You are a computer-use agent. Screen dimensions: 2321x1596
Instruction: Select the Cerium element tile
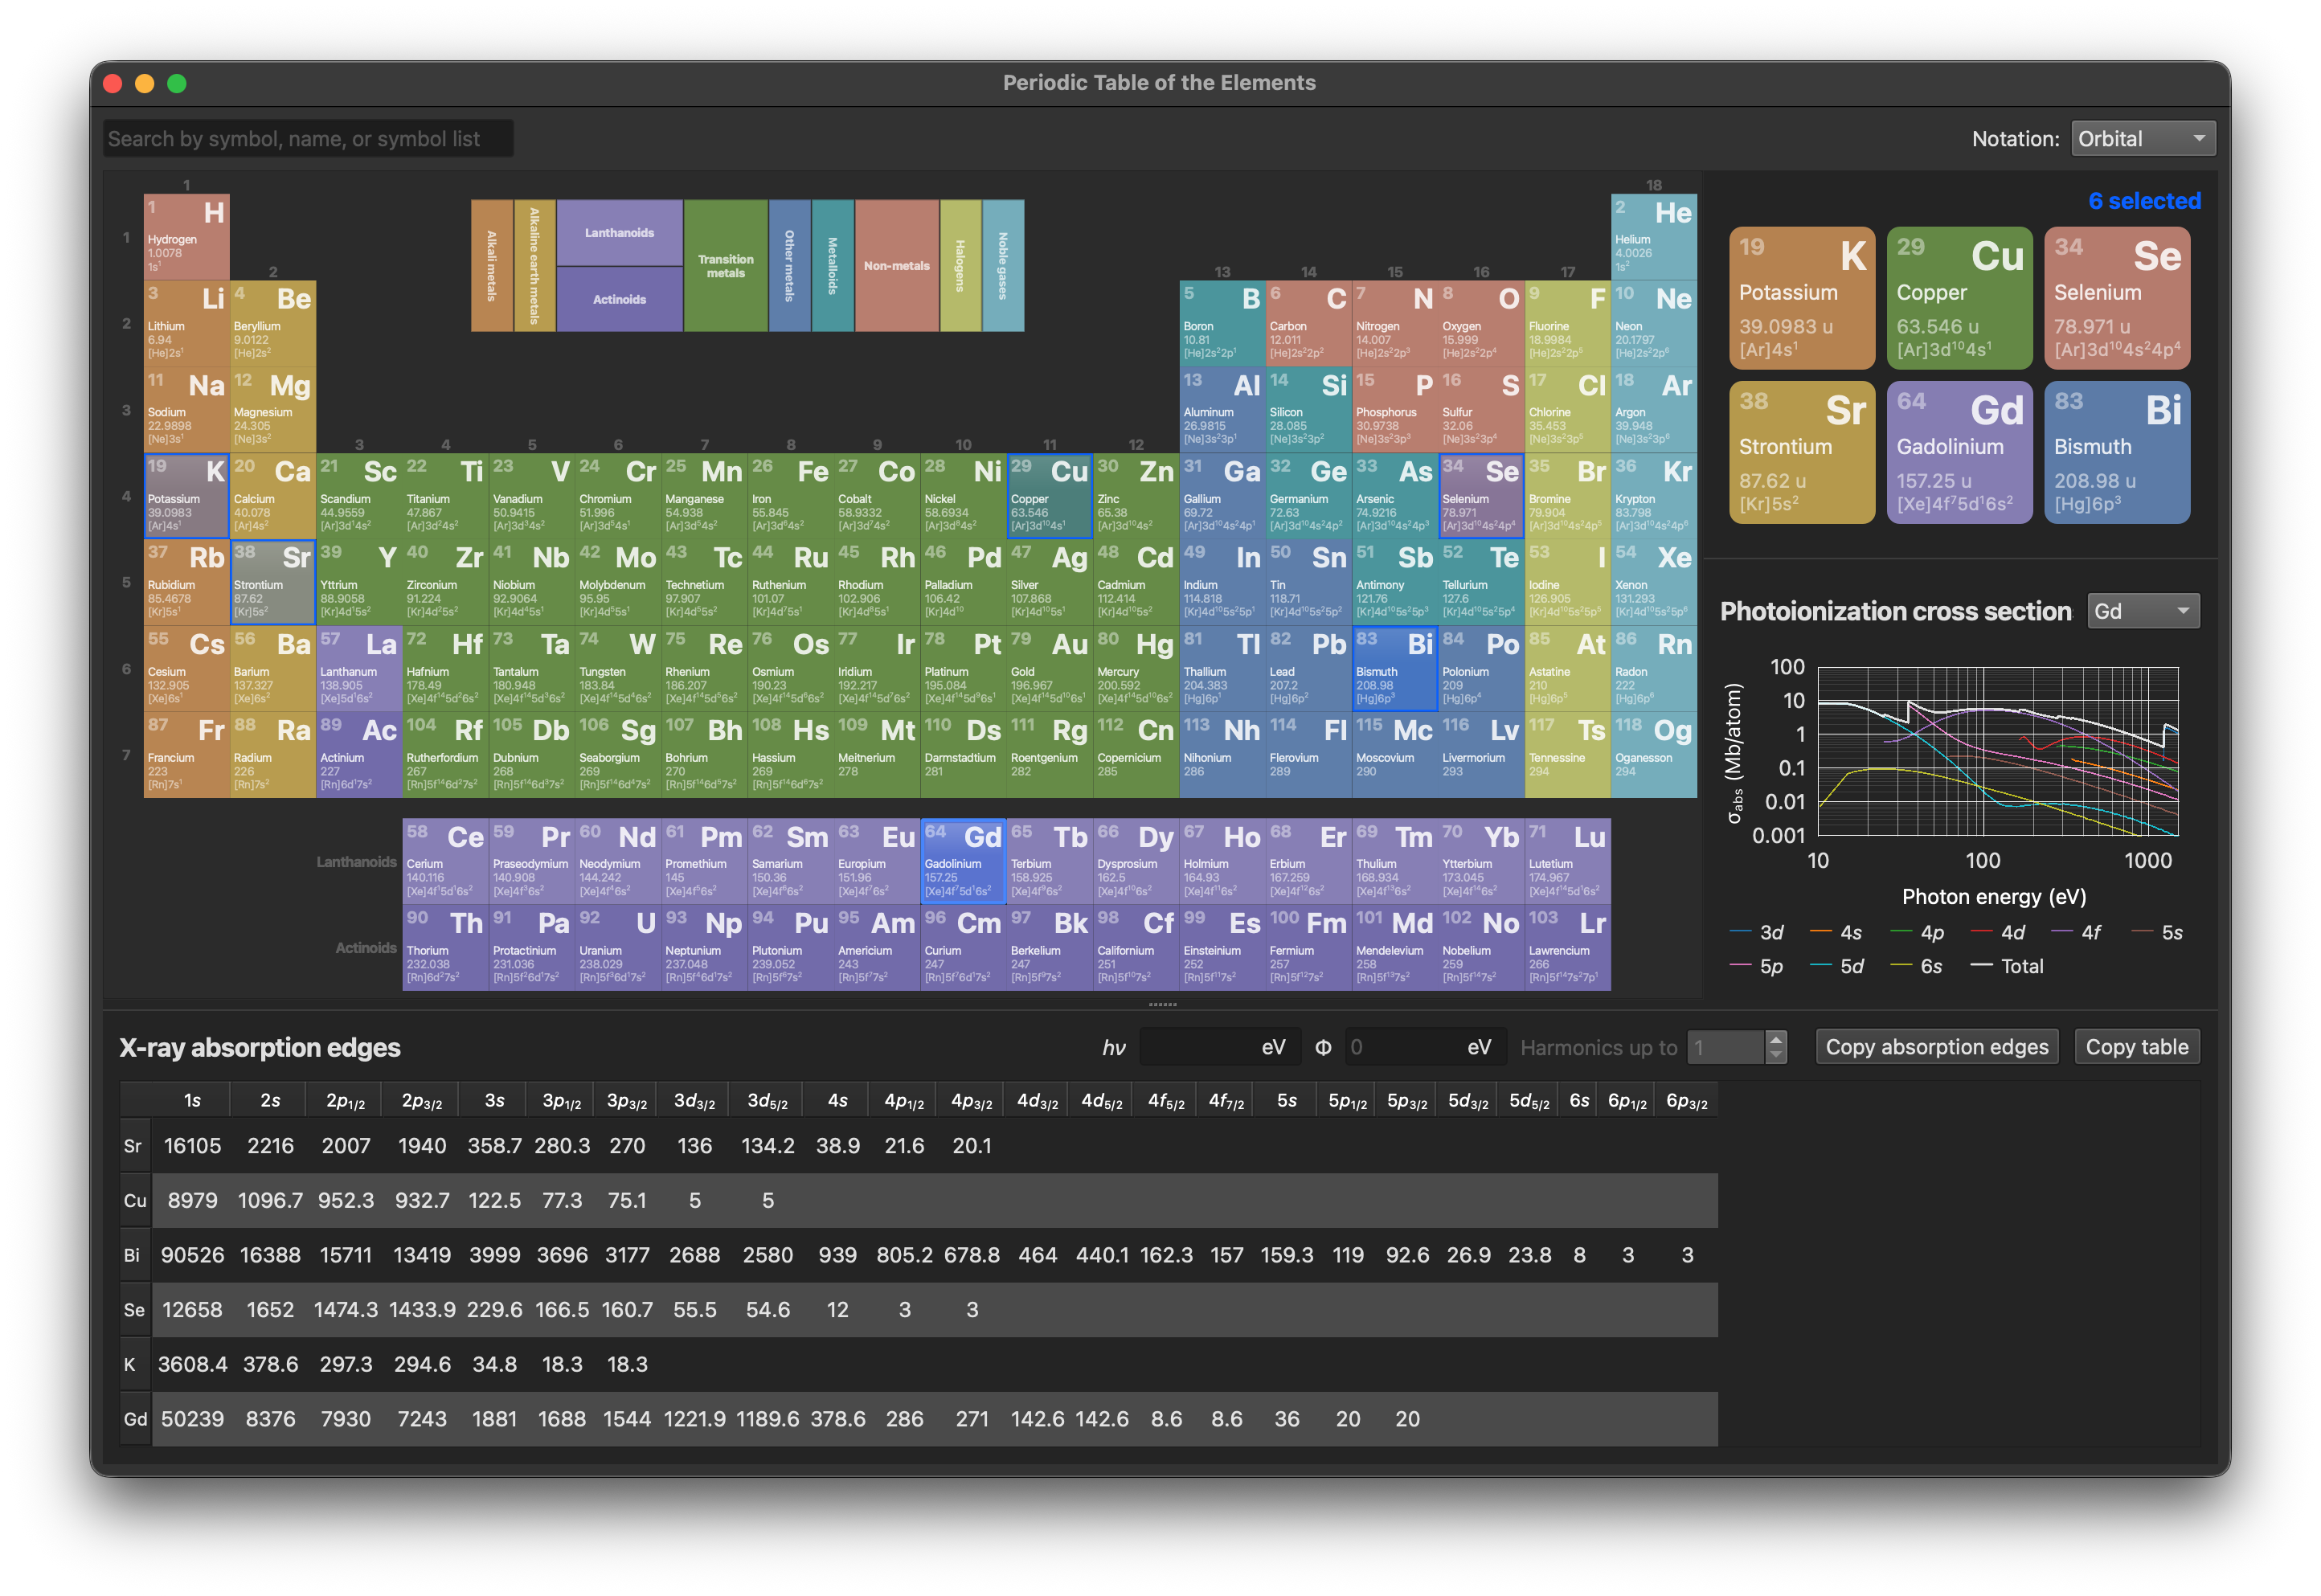[445, 861]
